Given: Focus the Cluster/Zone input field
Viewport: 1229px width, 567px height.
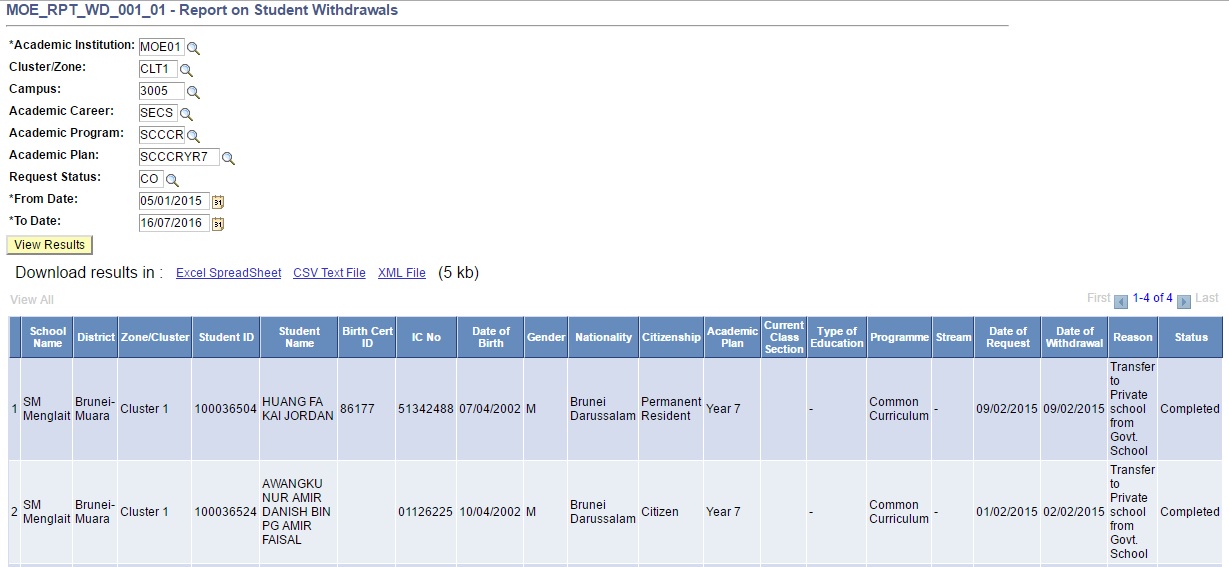Looking at the screenshot, I should 158,69.
